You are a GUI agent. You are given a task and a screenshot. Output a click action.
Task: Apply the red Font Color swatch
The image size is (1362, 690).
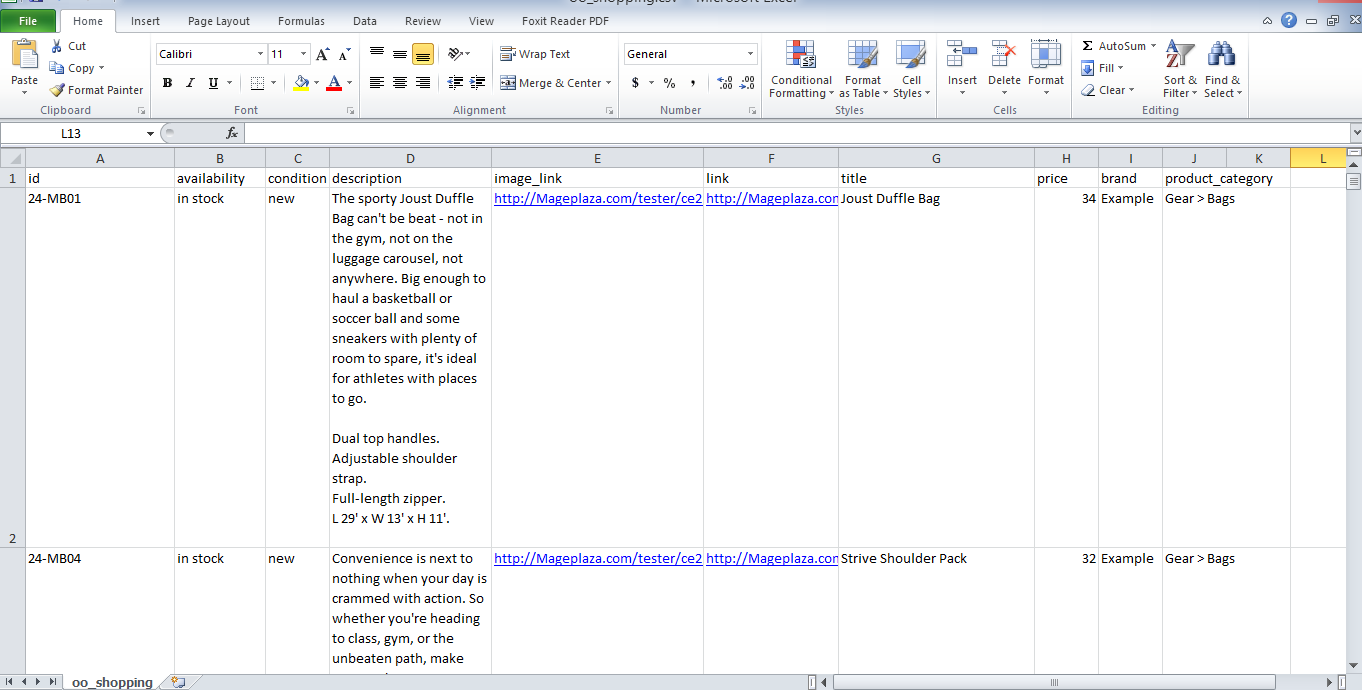(x=335, y=83)
